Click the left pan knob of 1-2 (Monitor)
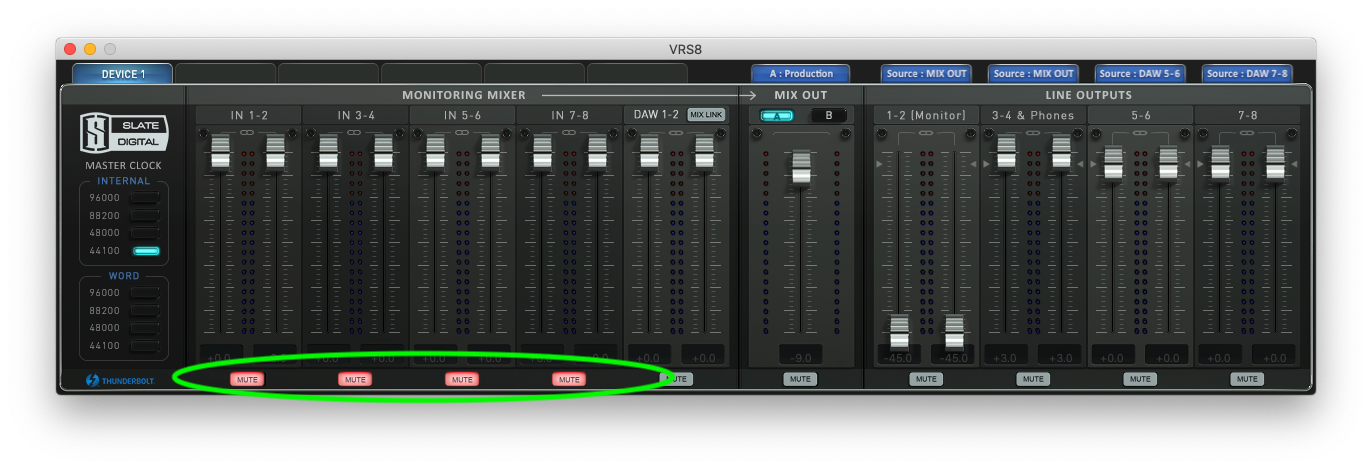 tap(881, 133)
